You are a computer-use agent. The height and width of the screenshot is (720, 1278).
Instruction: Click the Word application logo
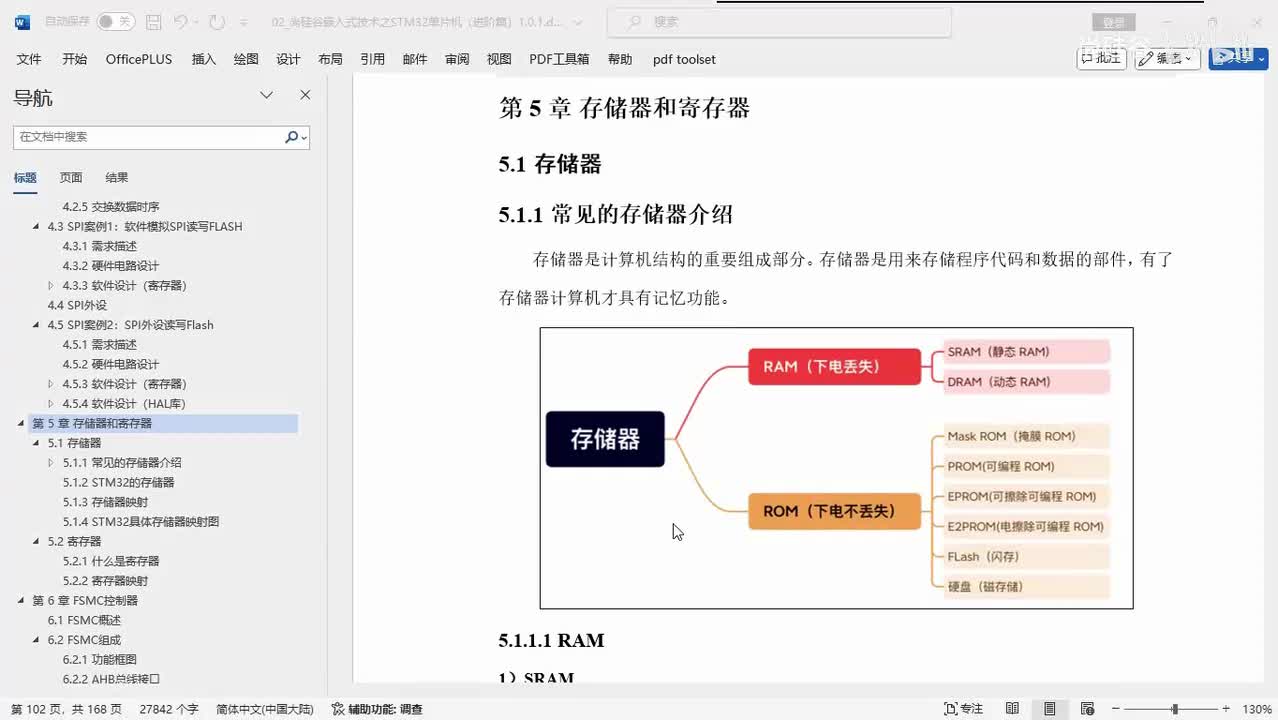[23, 21]
